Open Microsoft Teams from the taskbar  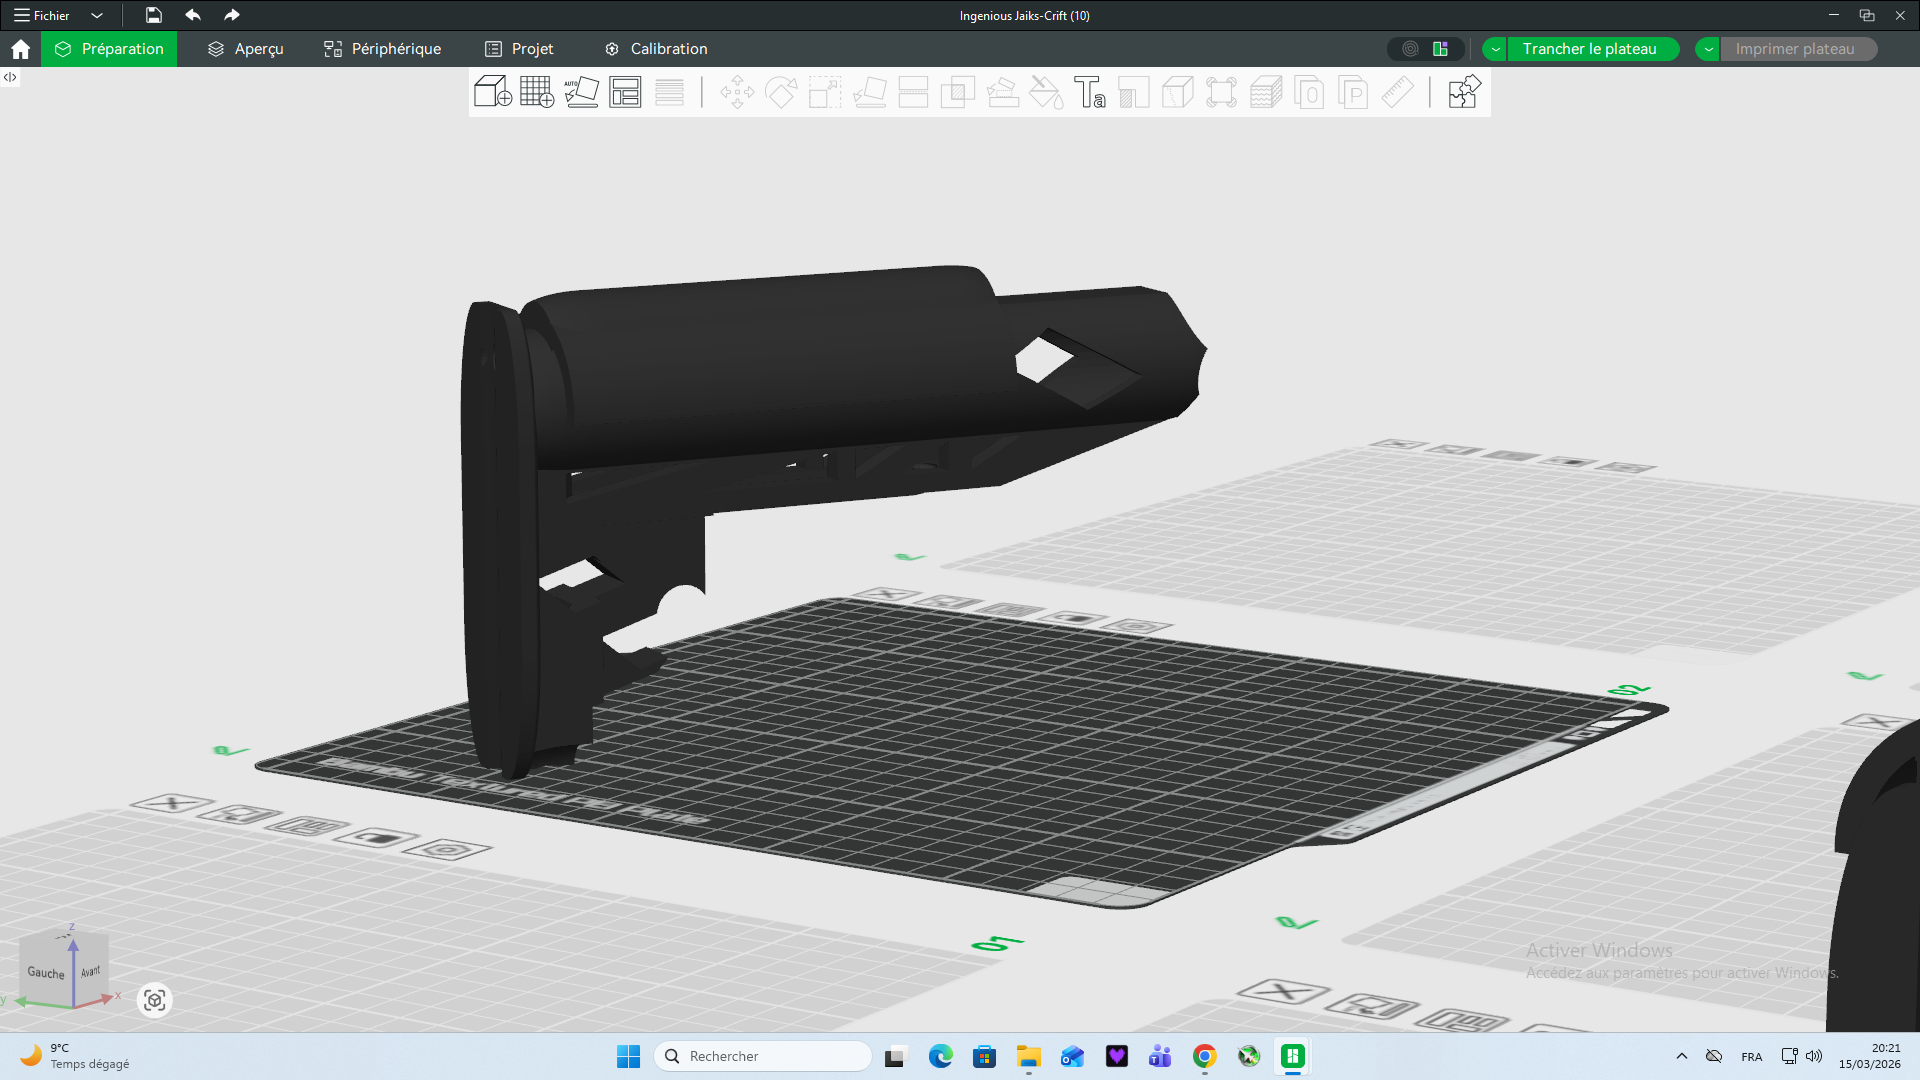tap(1160, 1056)
